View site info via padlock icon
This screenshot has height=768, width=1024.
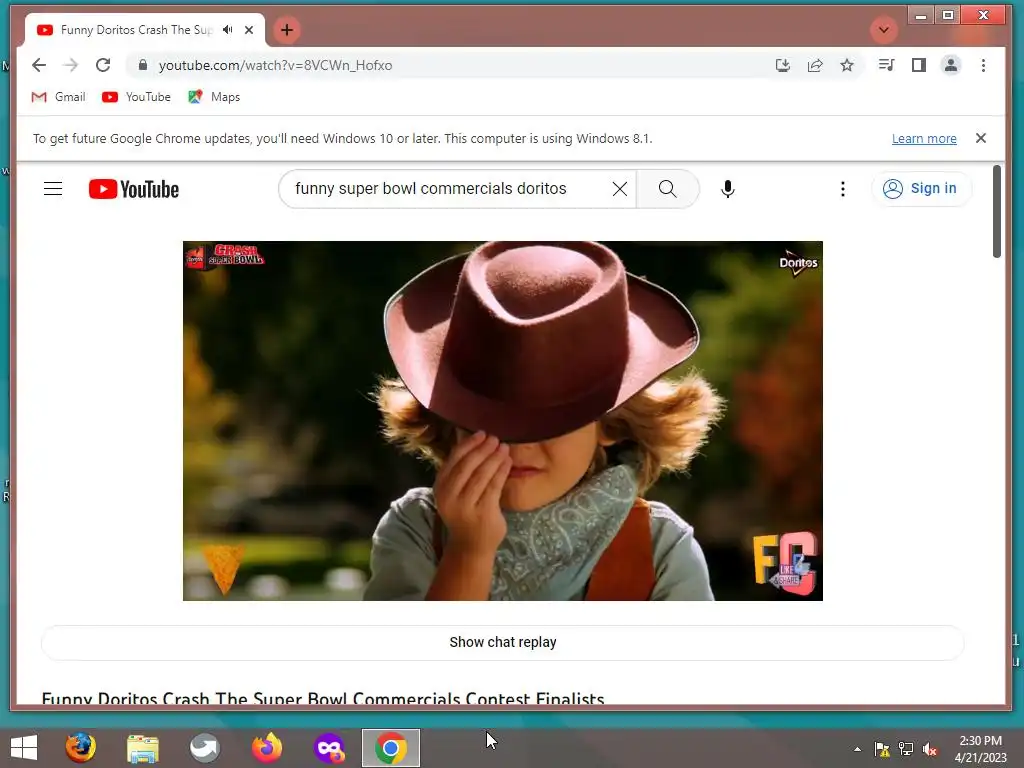click(x=143, y=65)
